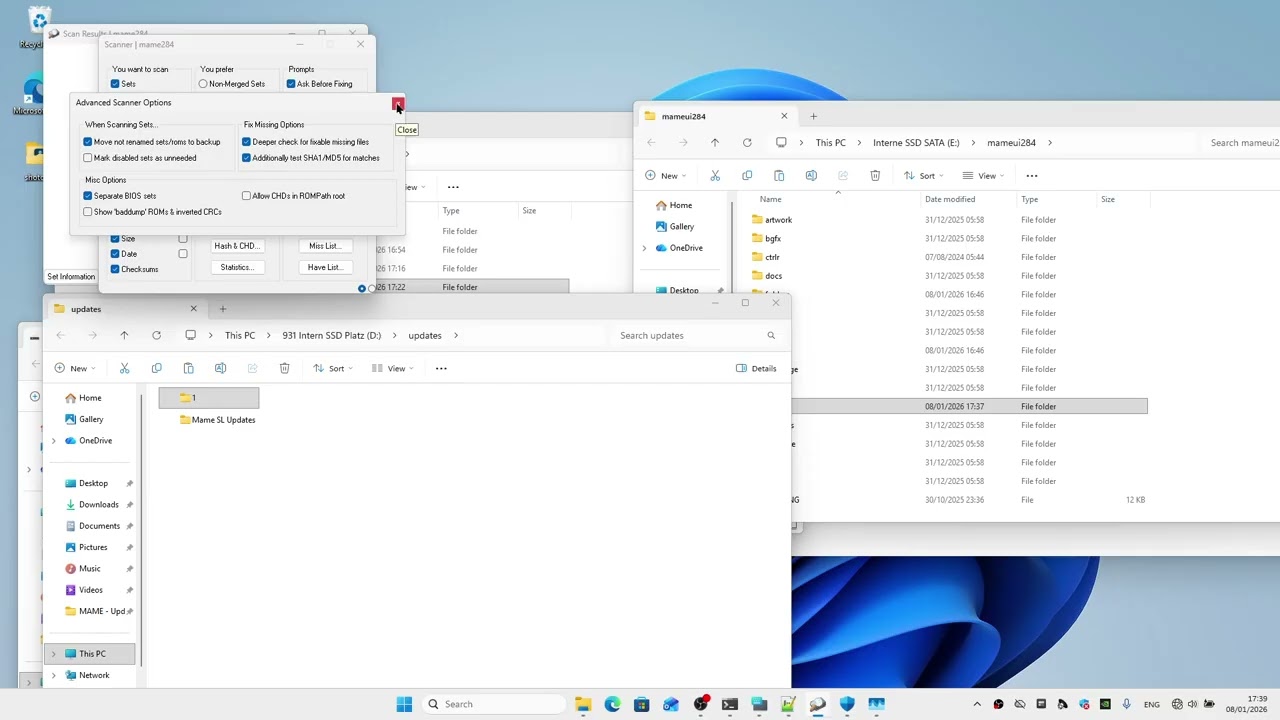Select the Non-Merged Sets radio button

pos(203,84)
